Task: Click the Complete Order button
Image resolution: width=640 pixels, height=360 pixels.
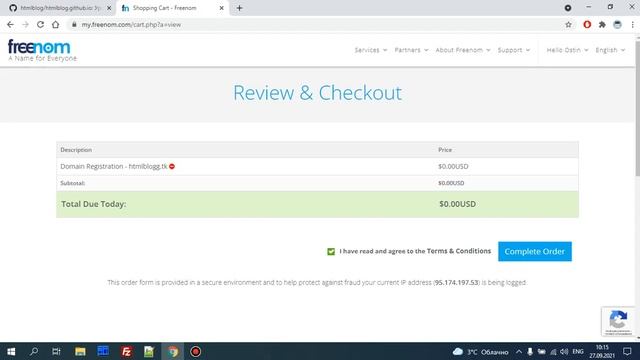Action: coord(535,251)
